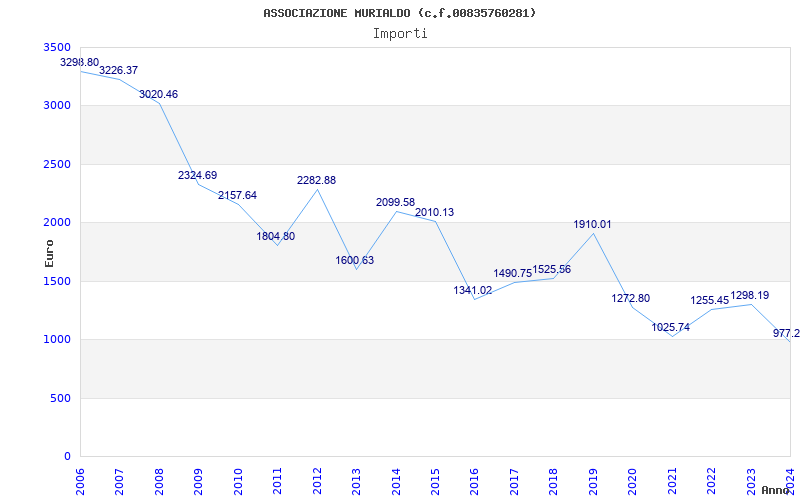This screenshot has width=800, height=500.
Task: Click the 1025.74 value label
Action: [x=670, y=328]
